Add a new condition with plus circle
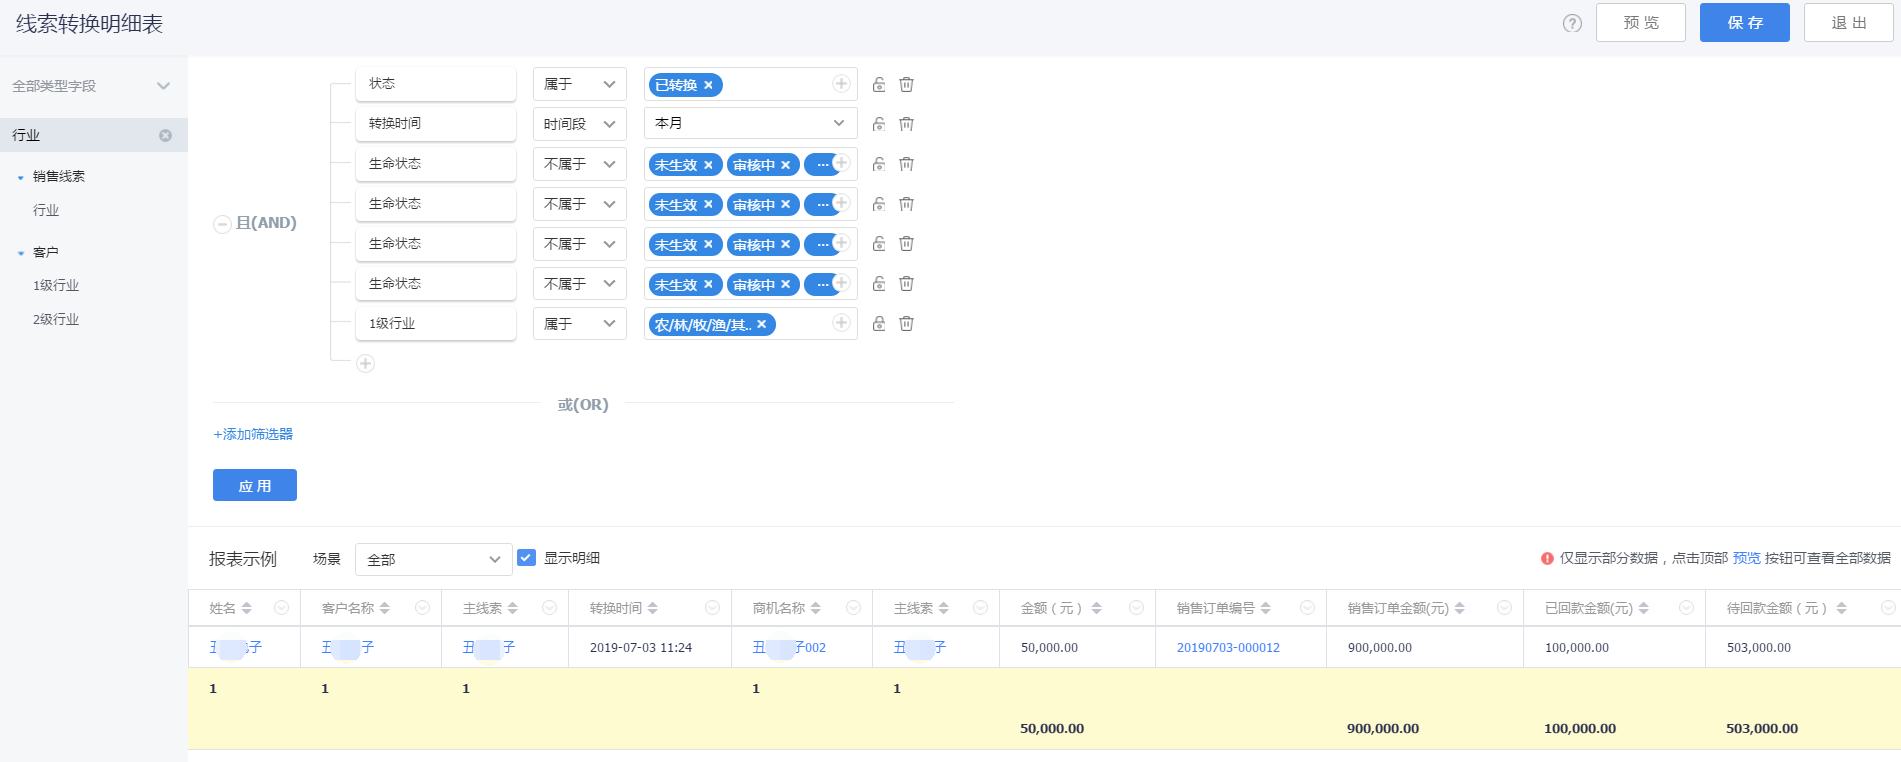 pyautogui.click(x=366, y=364)
